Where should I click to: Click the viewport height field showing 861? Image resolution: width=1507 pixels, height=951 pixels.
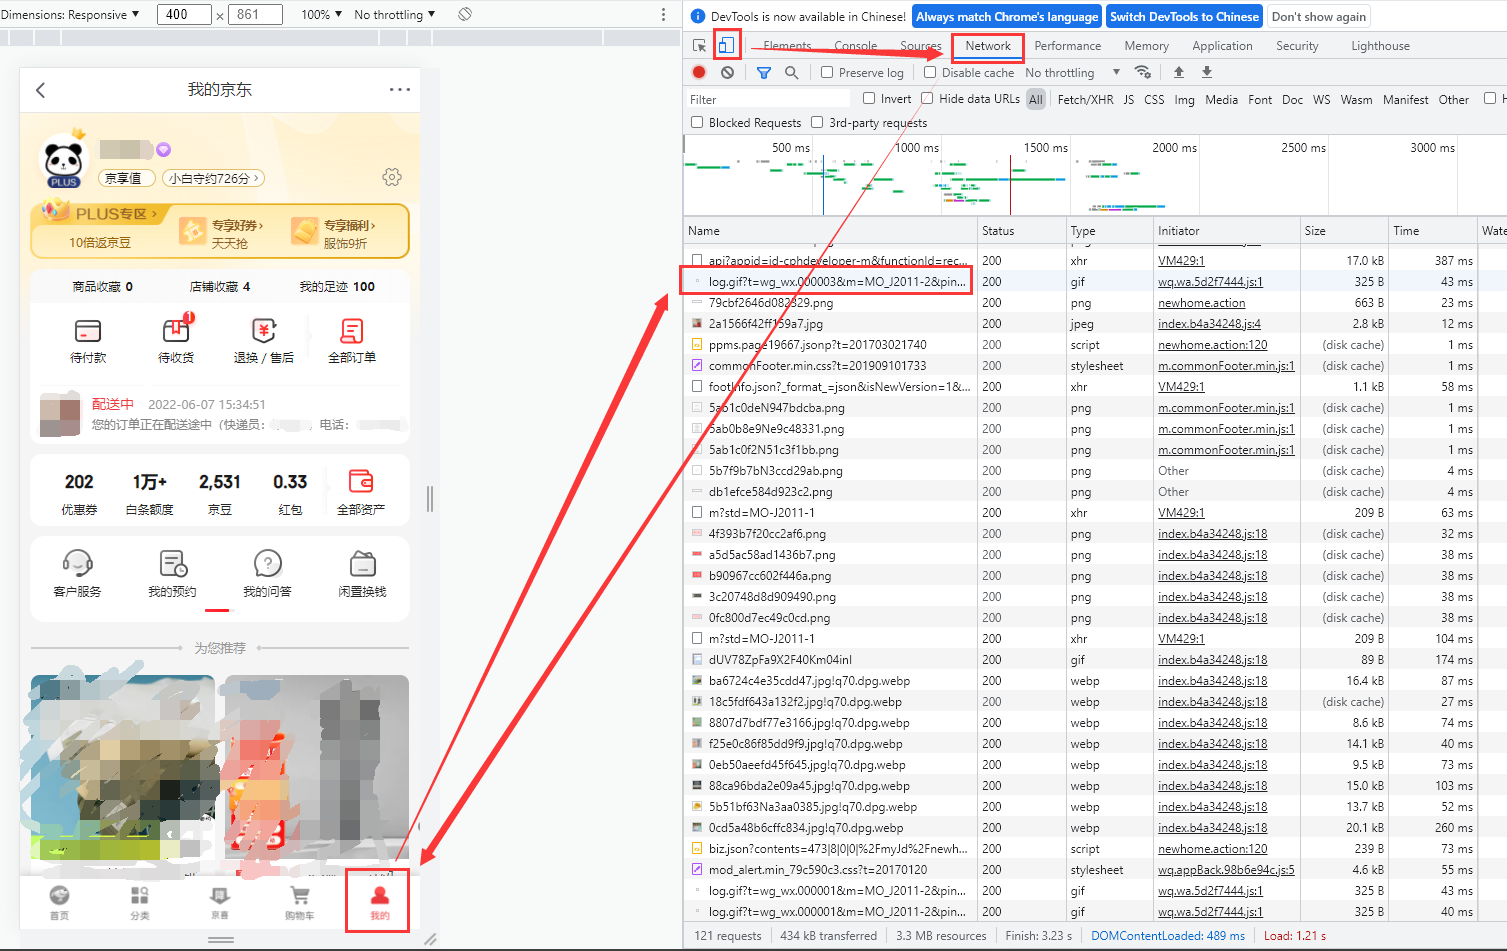[x=256, y=14]
